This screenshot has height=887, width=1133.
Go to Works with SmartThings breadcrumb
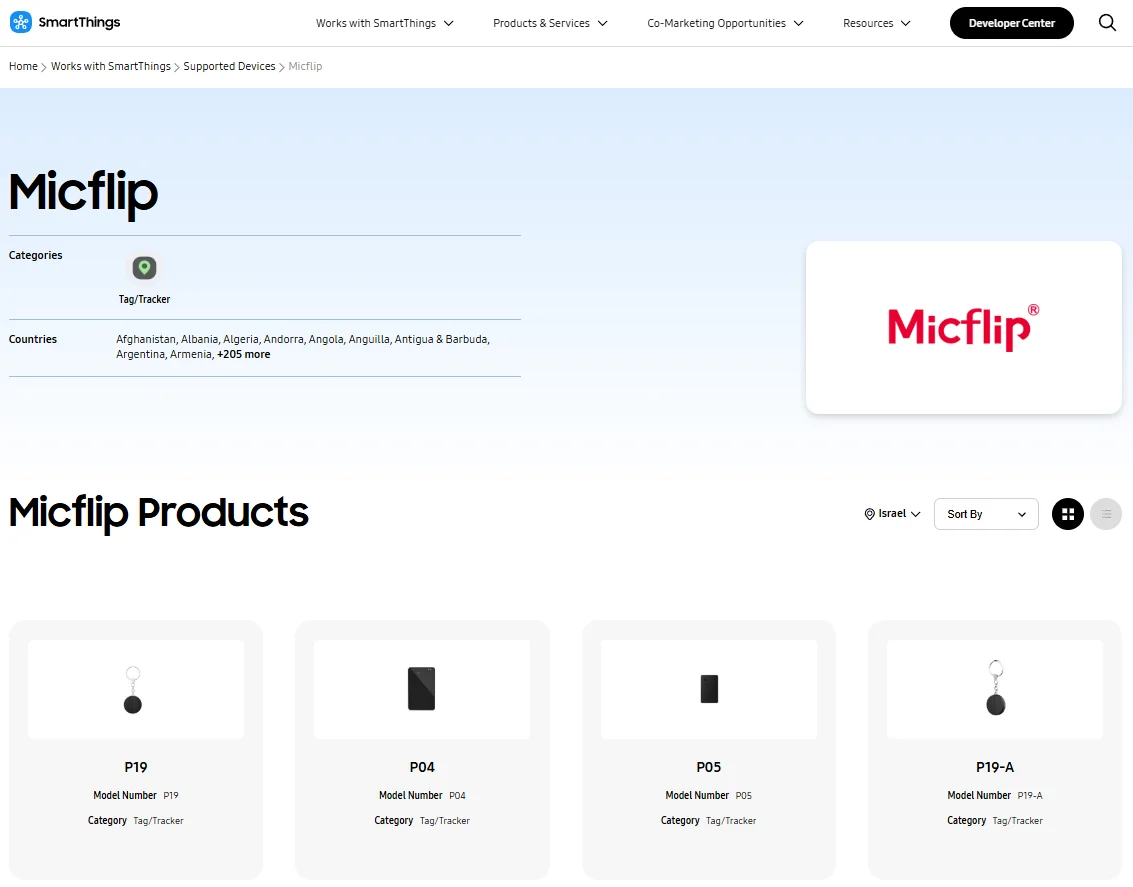tap(111, 66)
